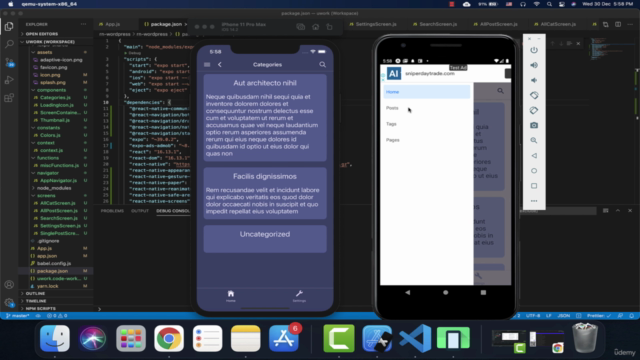The image size is (640, 360).
Task: Open the Explorer view in activity bar
Action: pyautogui.click(x=9, y=27)
